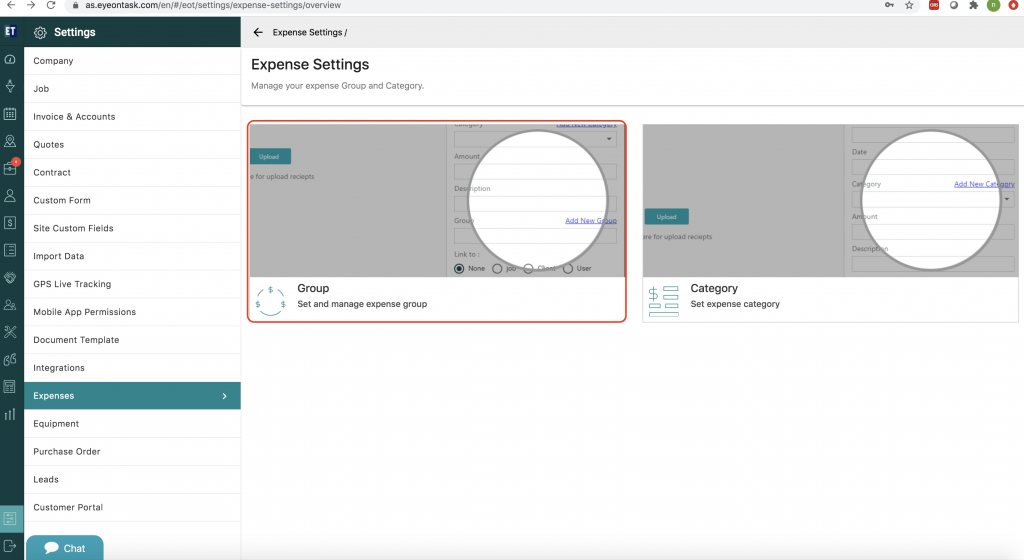Click the Category card's dollar list icon
The width and height of the screenshot is (1024, 560).
pos(664,301)
